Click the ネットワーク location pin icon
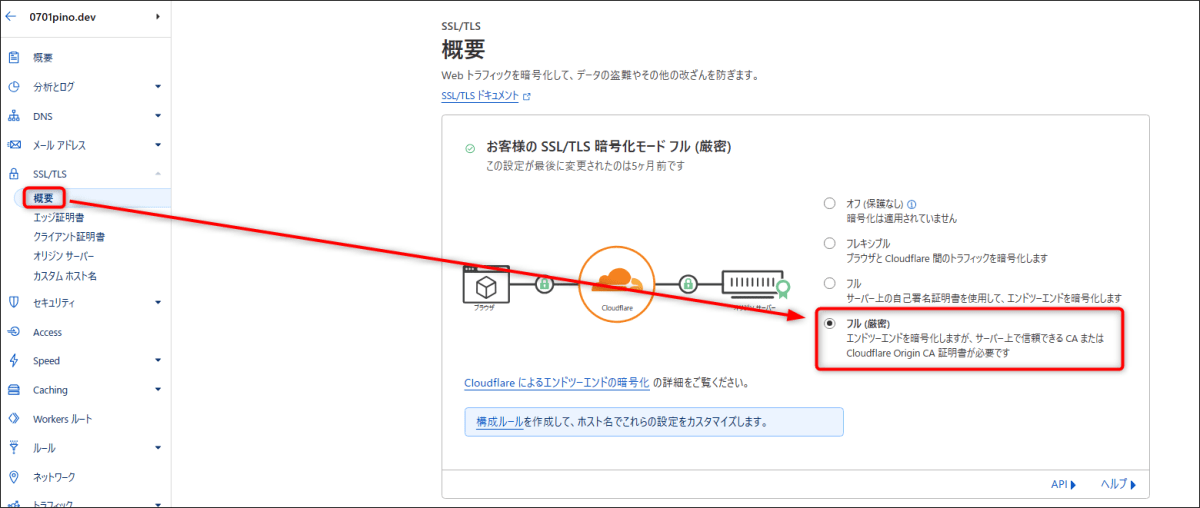The image size is (1200, 508). pyautogui.click(x=14, y=477)
